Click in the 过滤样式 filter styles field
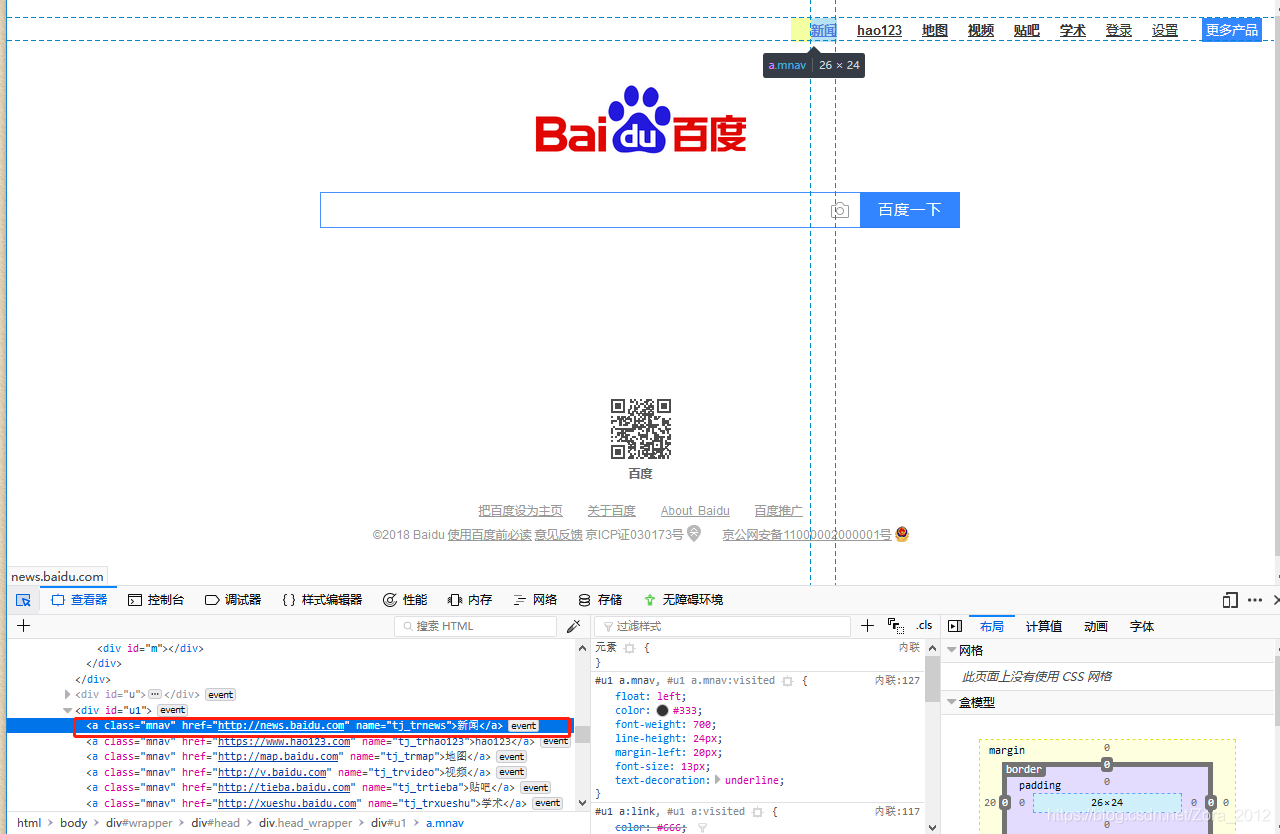Viewport: 1280px width, 834px height. [722, 626]
